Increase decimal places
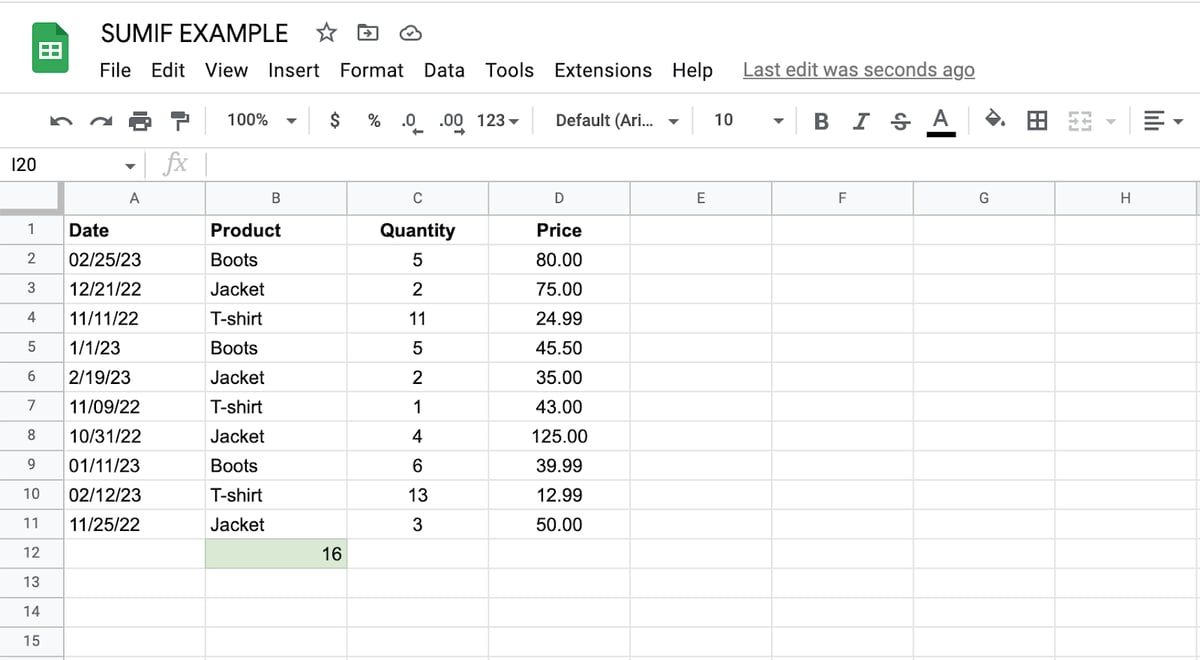The width and height of the screenshot is (1200, 660). click(452, 121)
